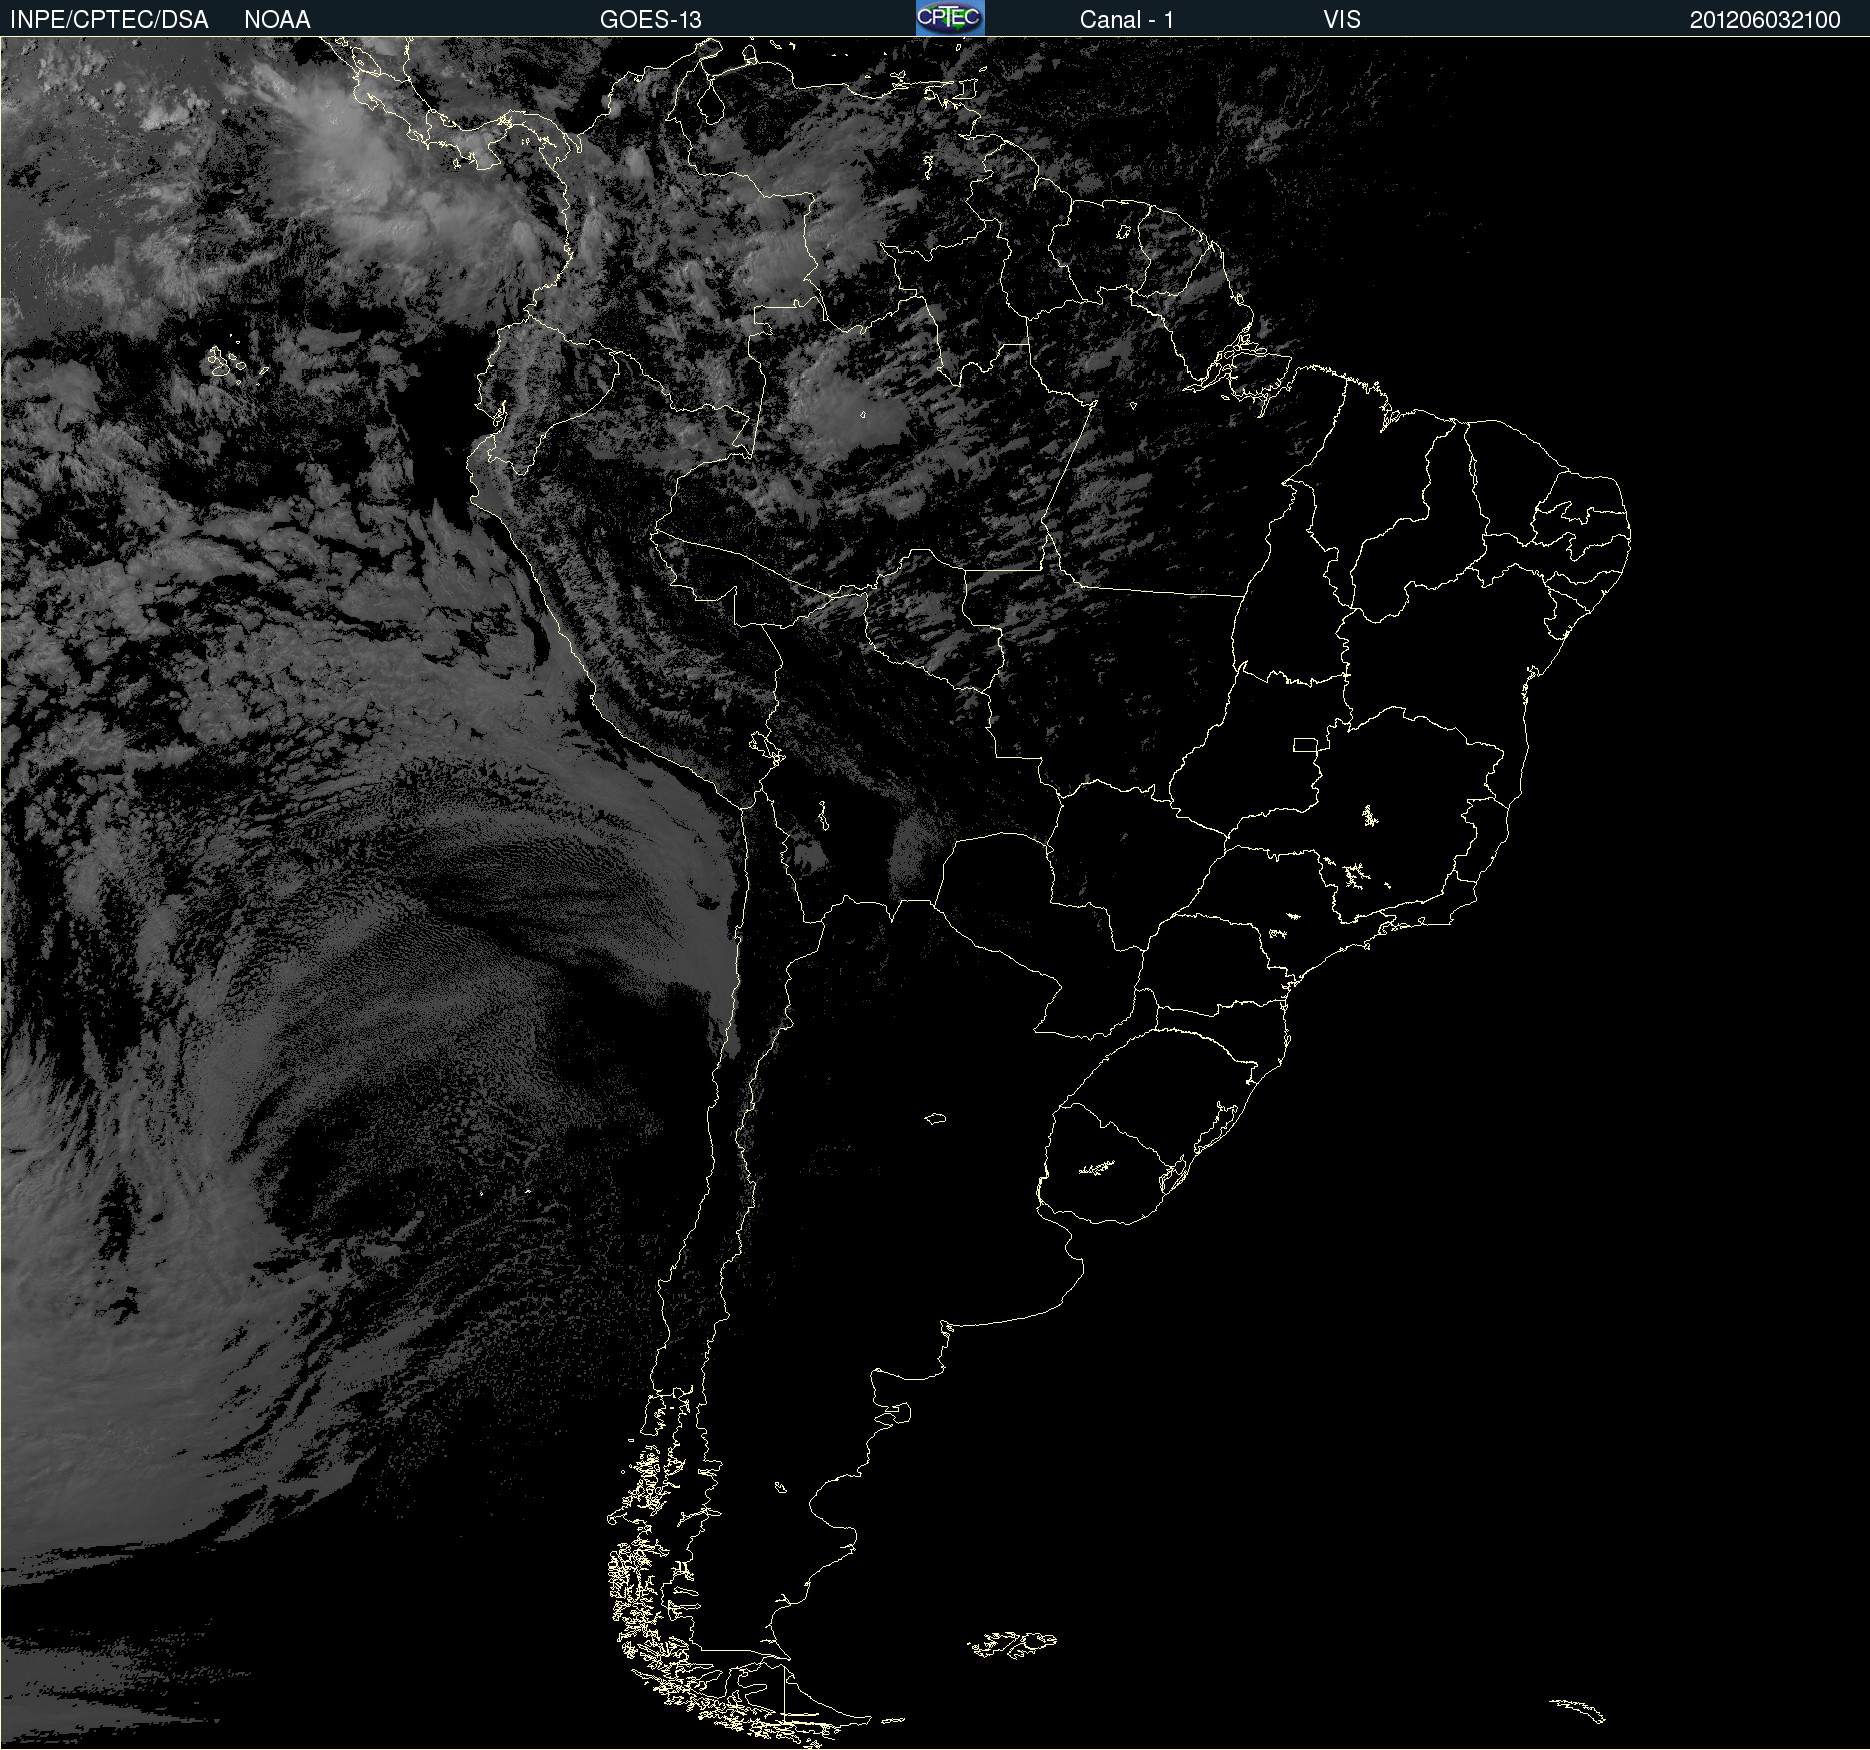Click the GOES-13 satellite label
1870x1750 pixels.
(x=651, y=20)
